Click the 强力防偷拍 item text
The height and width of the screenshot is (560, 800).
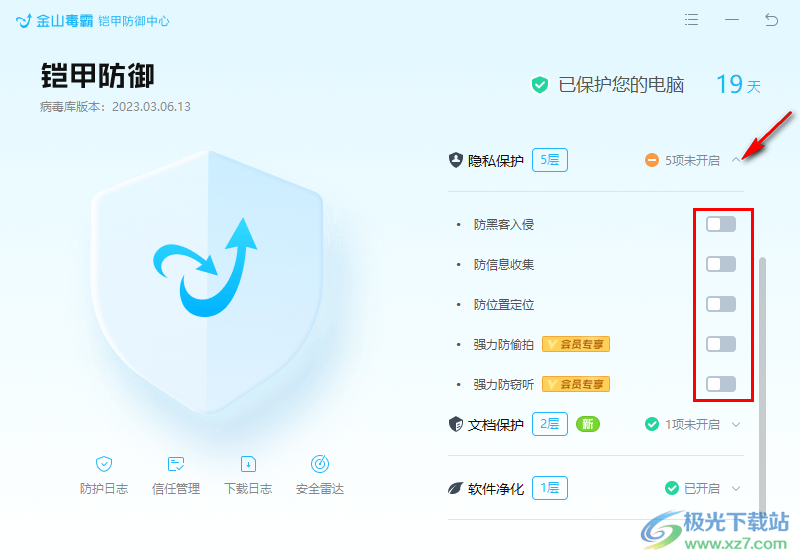504,344
